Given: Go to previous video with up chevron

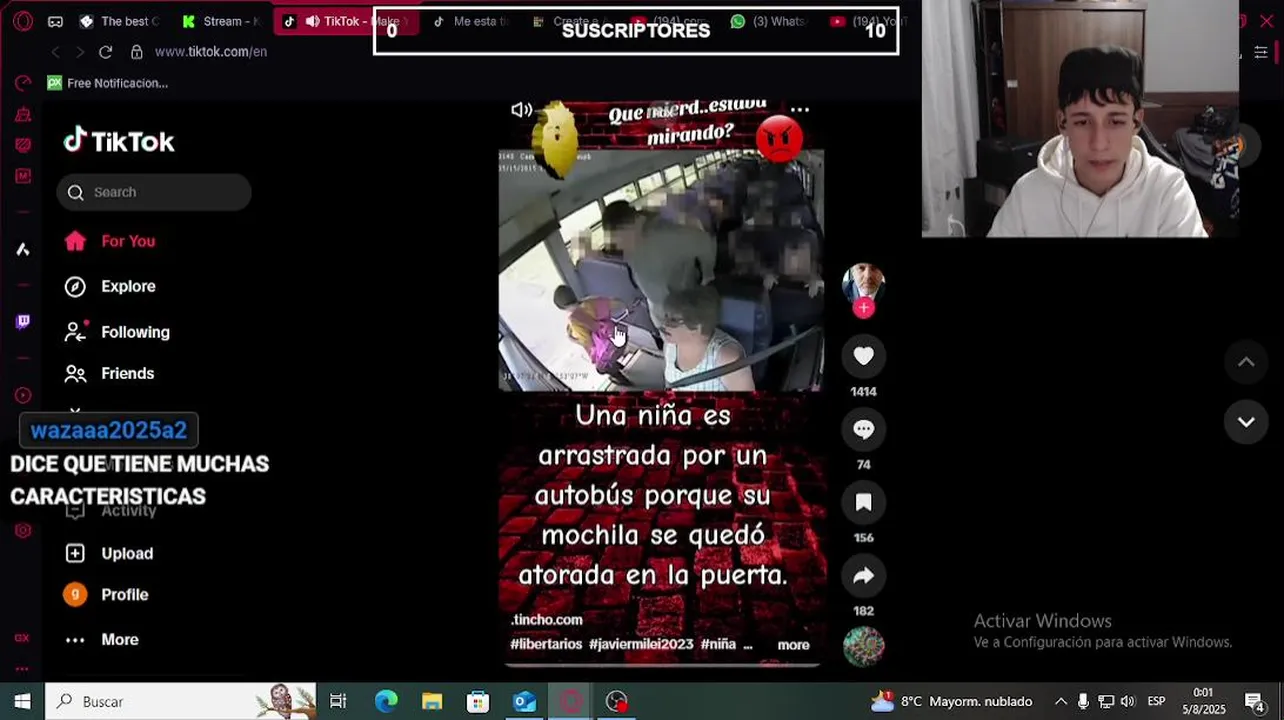Looking at the screenshot, I should pos(1246,362).
